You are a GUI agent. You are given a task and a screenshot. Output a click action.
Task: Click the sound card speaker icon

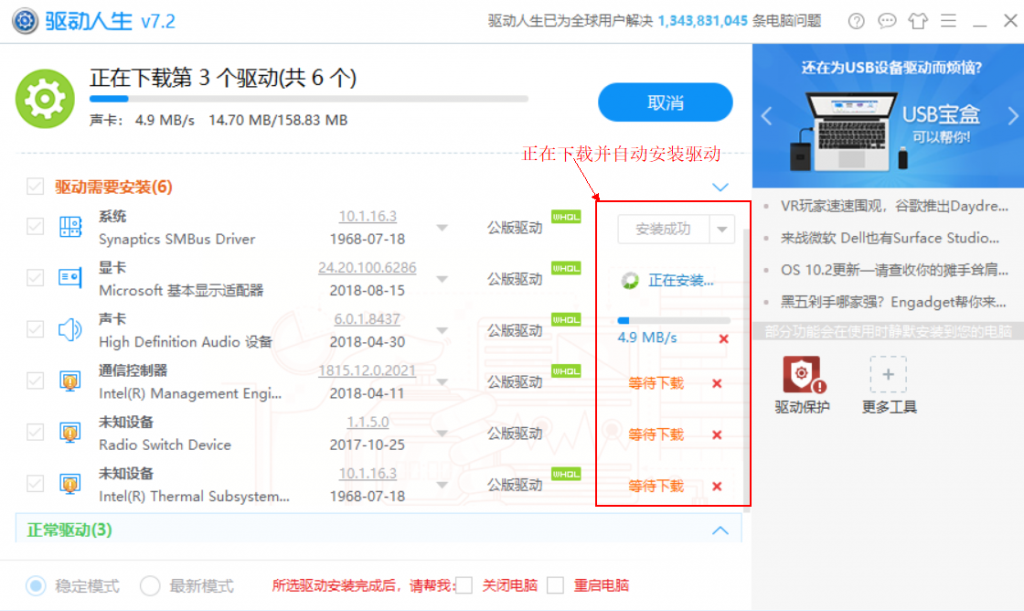pyautogui.click(x=70, y=330)
